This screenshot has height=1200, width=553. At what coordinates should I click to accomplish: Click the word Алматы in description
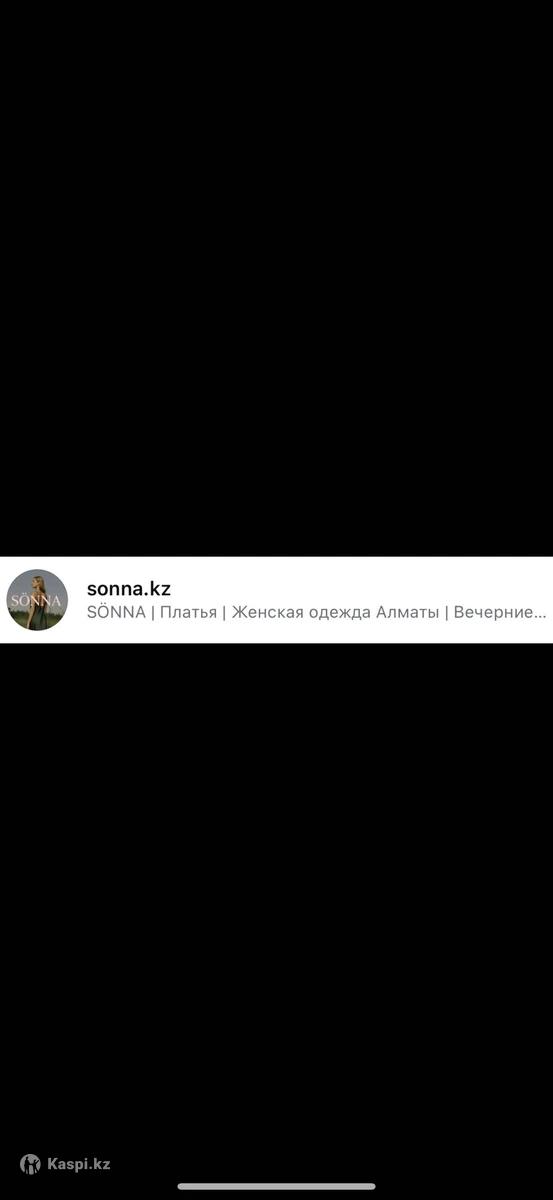(x=407, y=612)
